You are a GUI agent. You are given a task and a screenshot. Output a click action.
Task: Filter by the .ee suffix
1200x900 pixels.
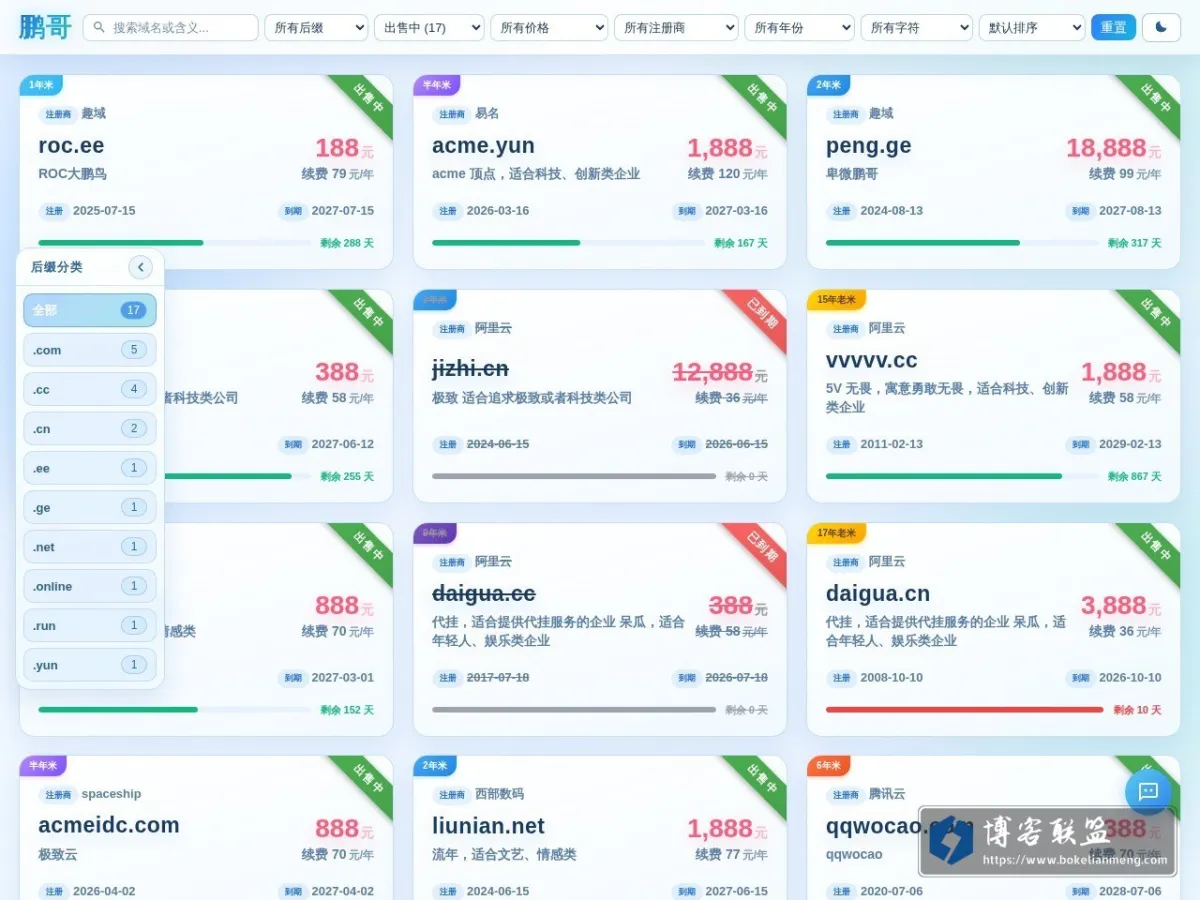(x=90, y=468)
